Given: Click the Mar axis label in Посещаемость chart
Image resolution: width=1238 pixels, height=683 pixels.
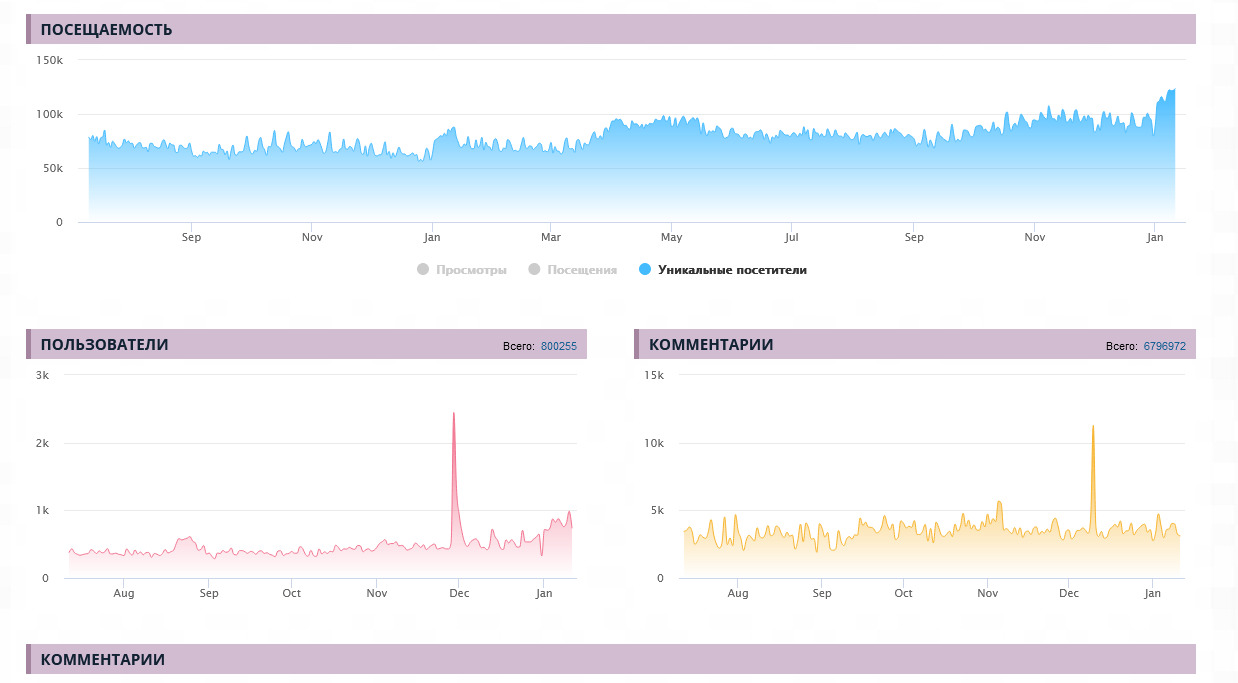Looking at the screenshot, I should tap(551, 238).
